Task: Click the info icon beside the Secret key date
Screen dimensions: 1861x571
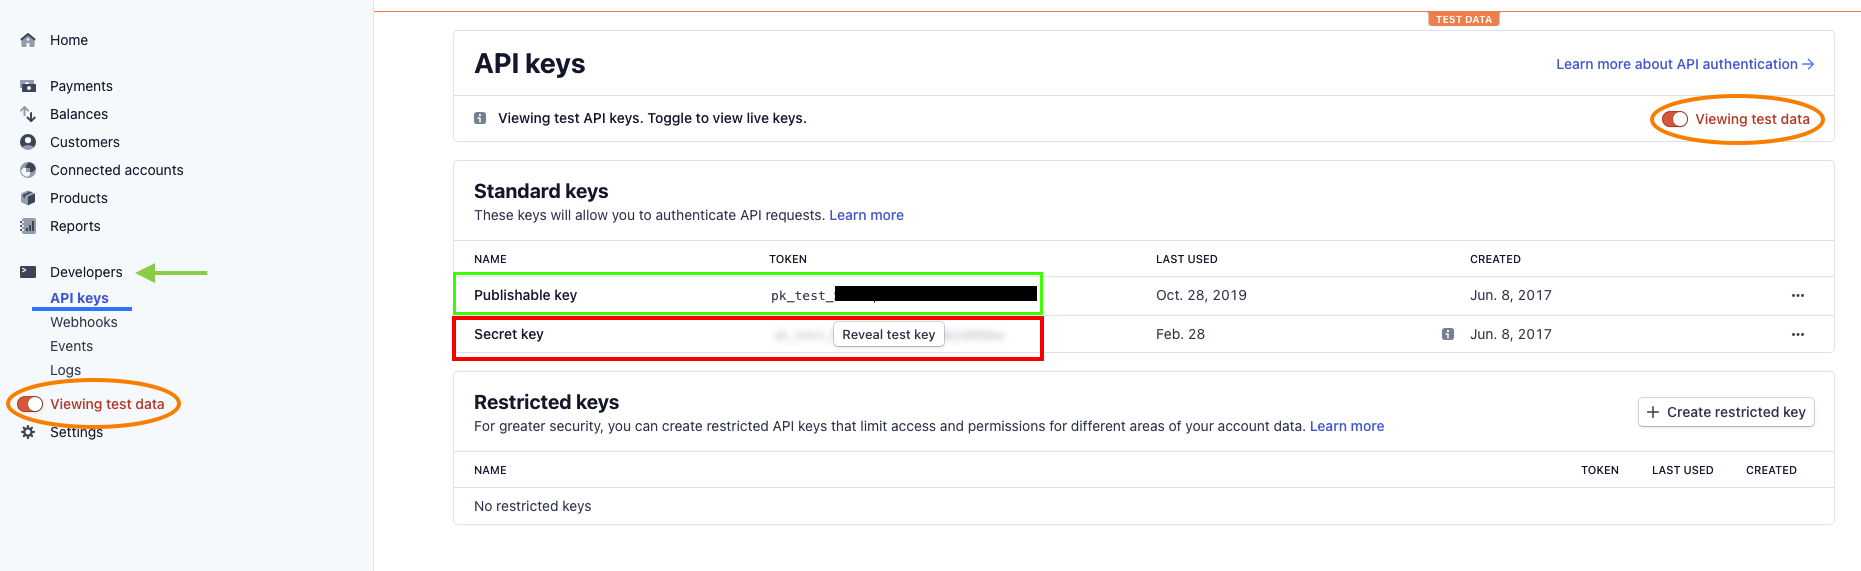Action: pos(1448,334)
